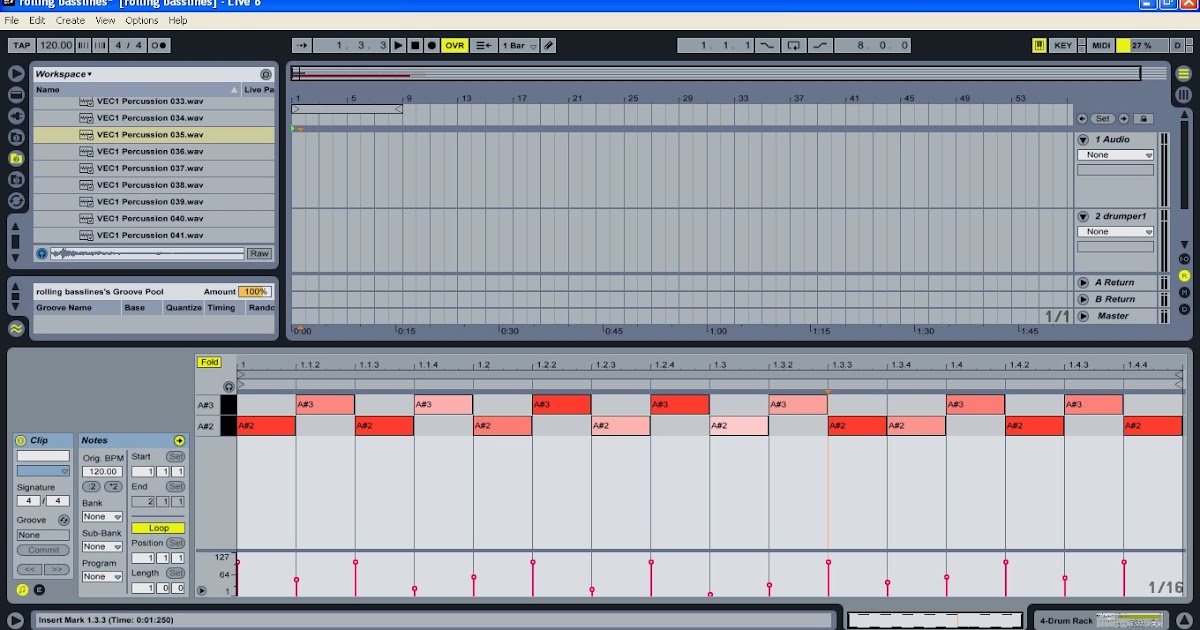Open the Bank dropdown in the Notes panel
The image size is (1200, 630).
[x=103, y=517]
